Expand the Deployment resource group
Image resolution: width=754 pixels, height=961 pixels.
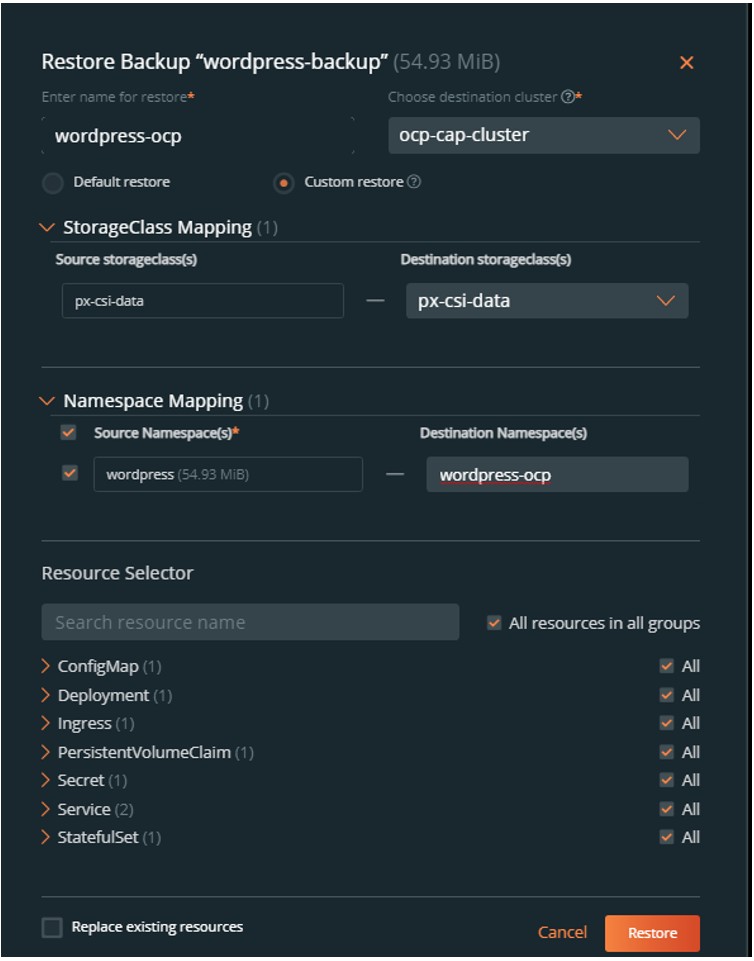click(x=45, y=695)
